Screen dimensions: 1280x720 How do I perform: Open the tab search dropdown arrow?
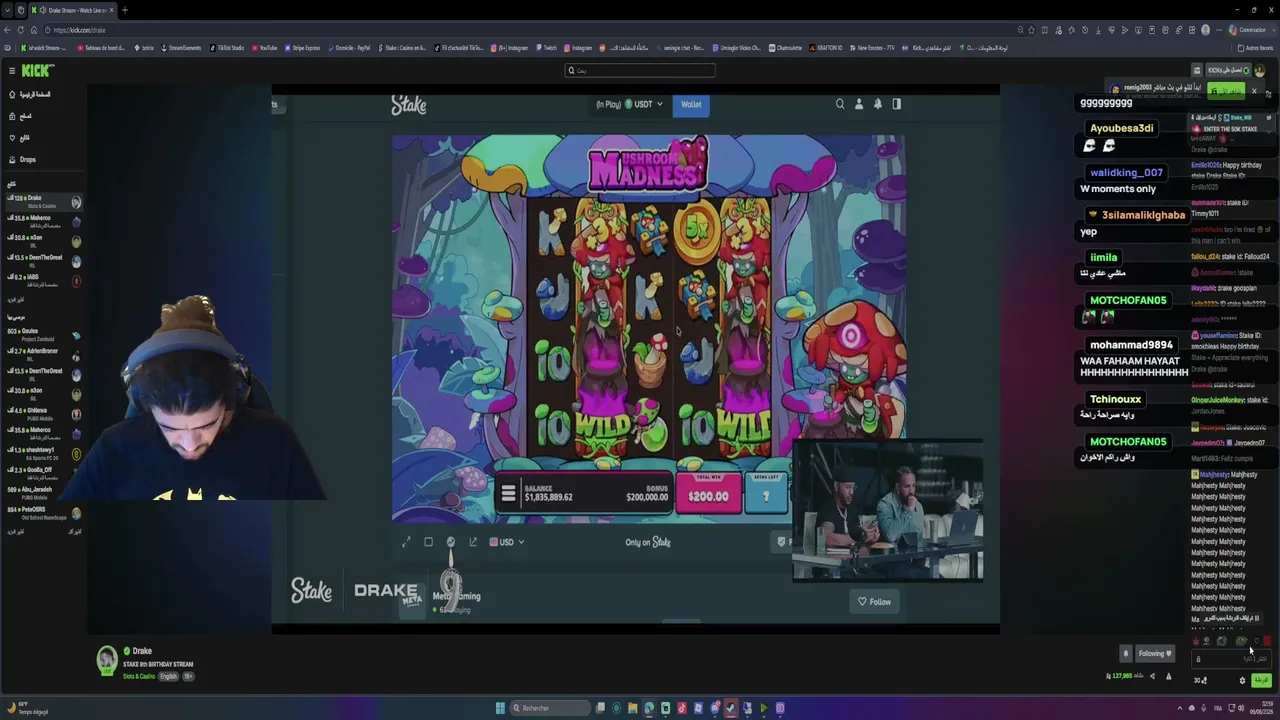(8, 10)
